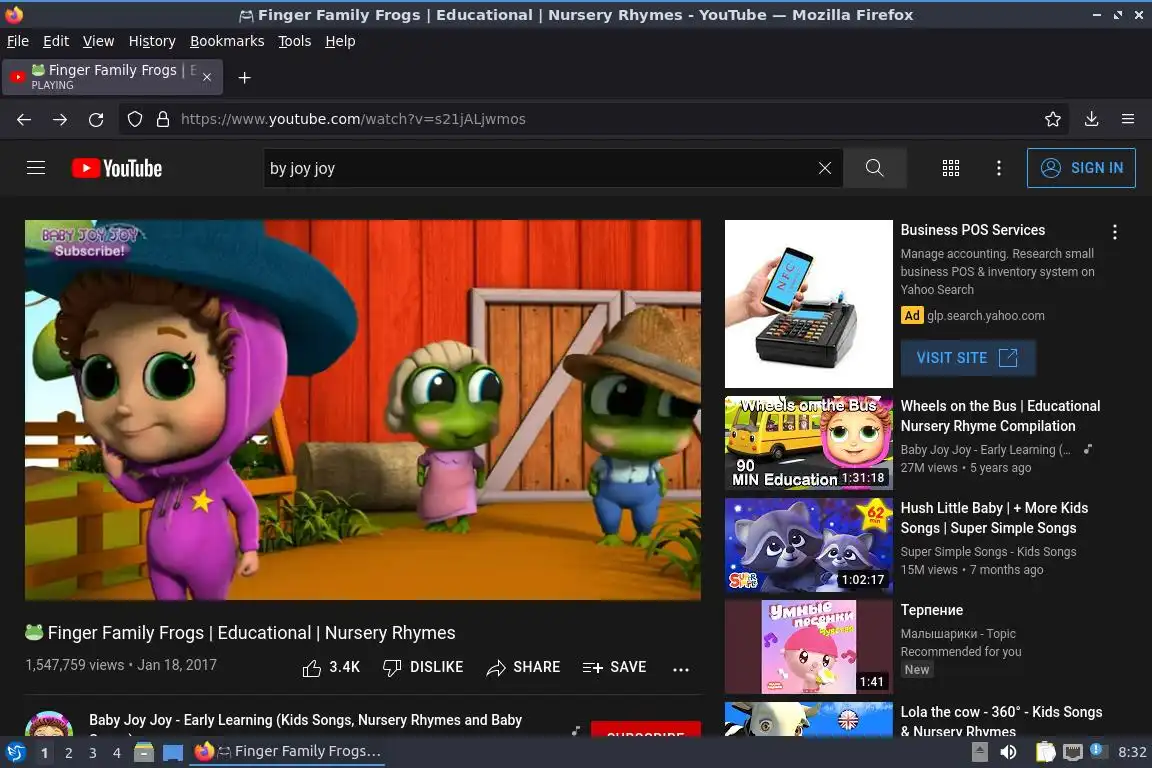The image size is (1152, 768).
Task: Click the Business POS ad thumbnail
Action: point(808,304)
